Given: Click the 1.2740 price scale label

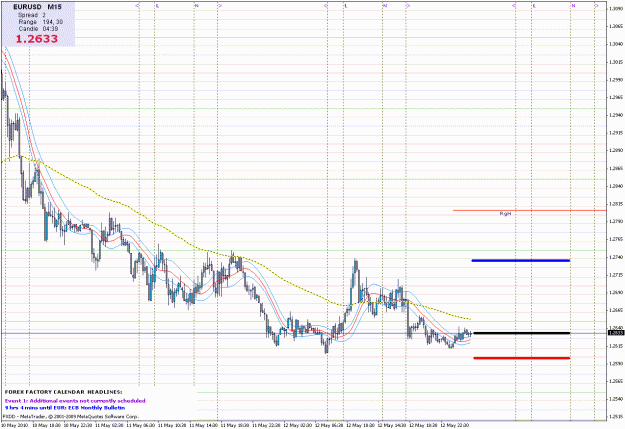Looking at the screenshot, I should point(616,257).
